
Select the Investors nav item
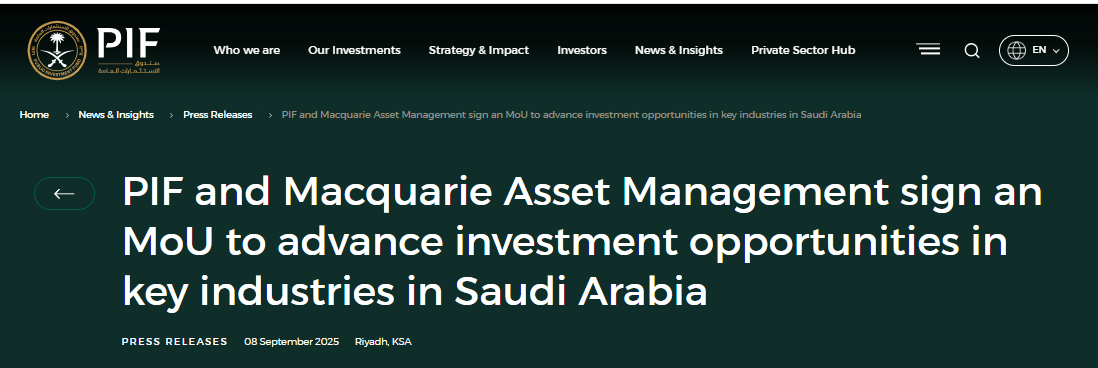point(582,50)
